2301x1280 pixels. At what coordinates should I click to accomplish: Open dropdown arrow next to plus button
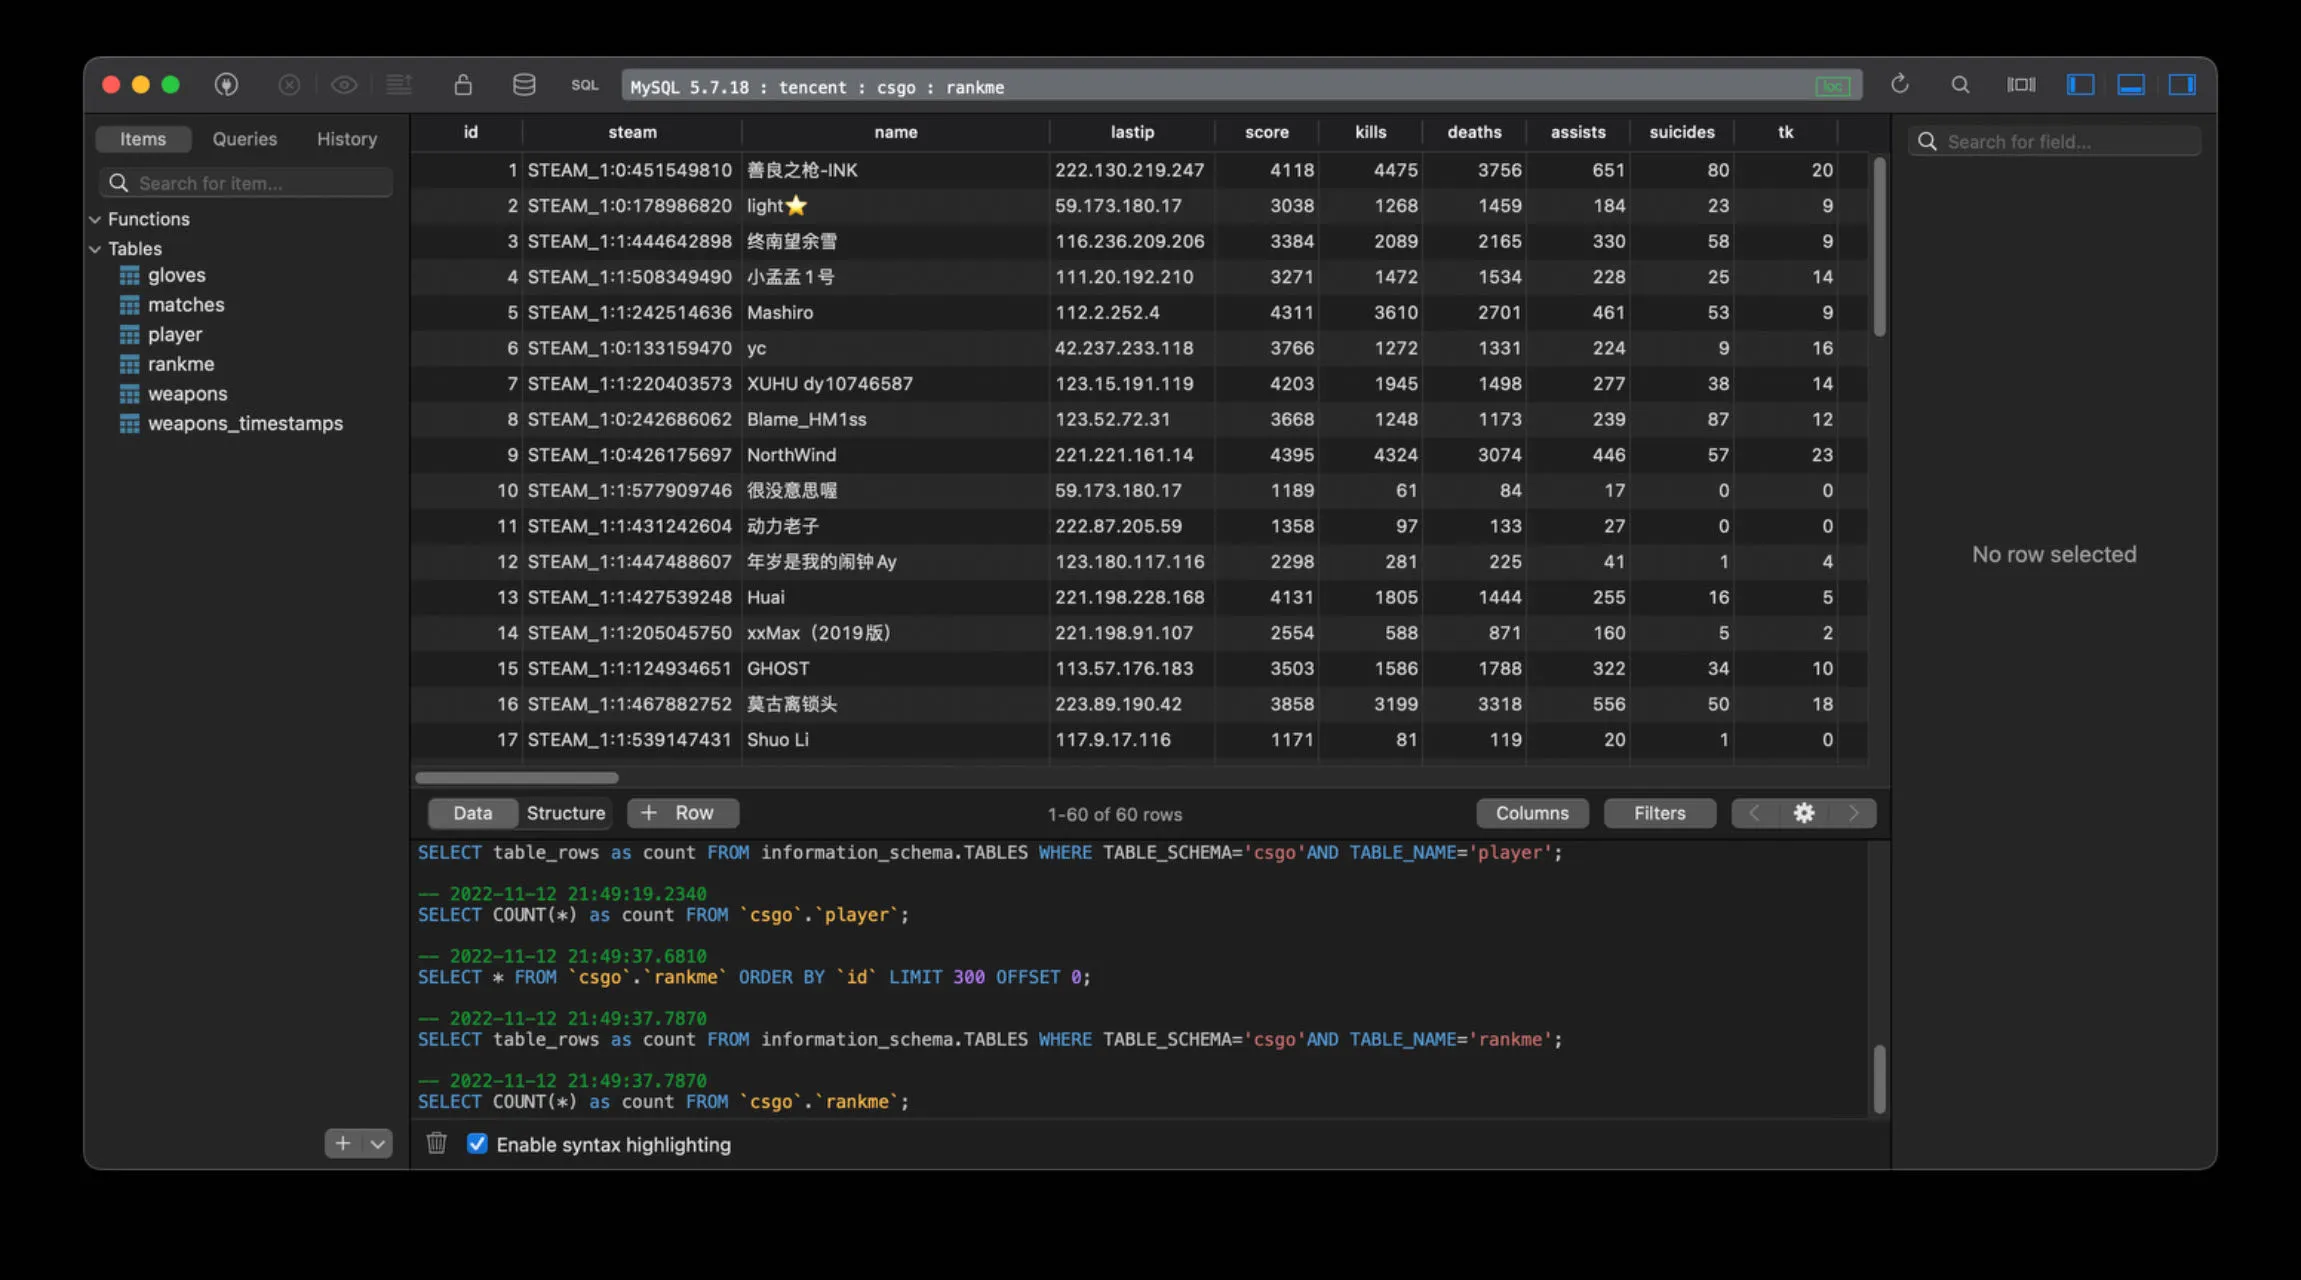(x=377, y=1144)
